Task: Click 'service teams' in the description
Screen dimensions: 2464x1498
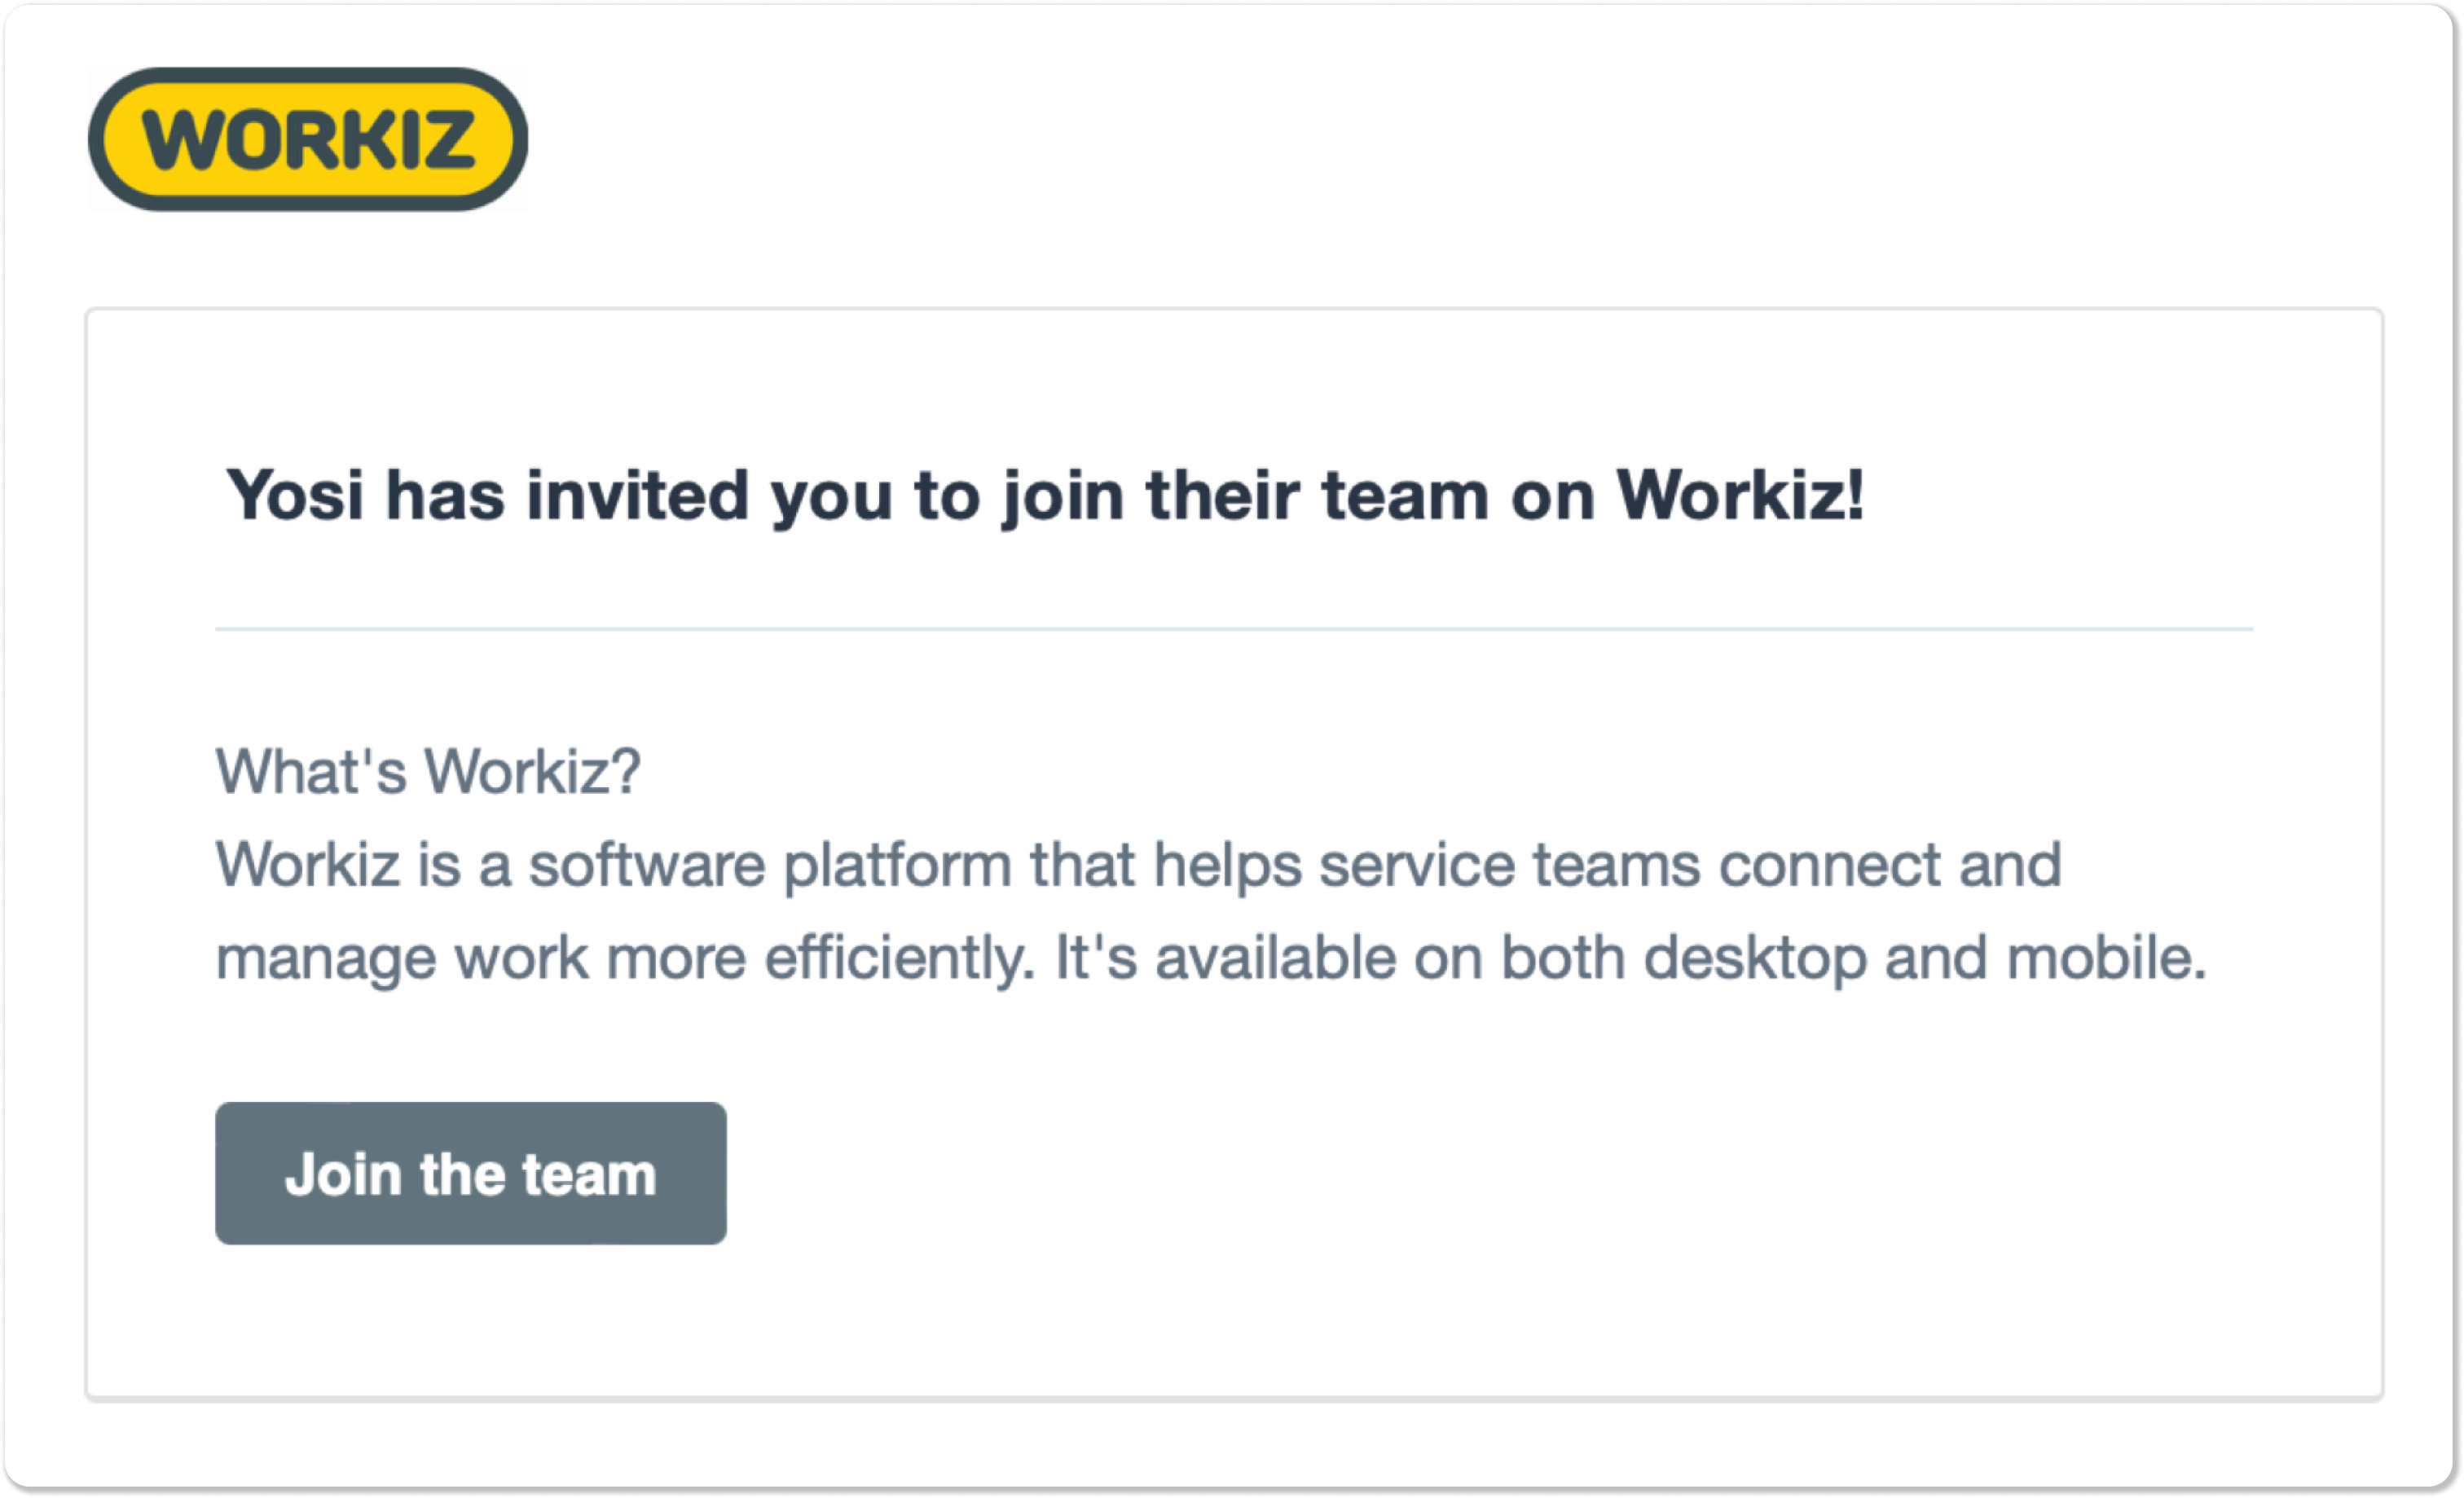Action: tap(1509, 865)
